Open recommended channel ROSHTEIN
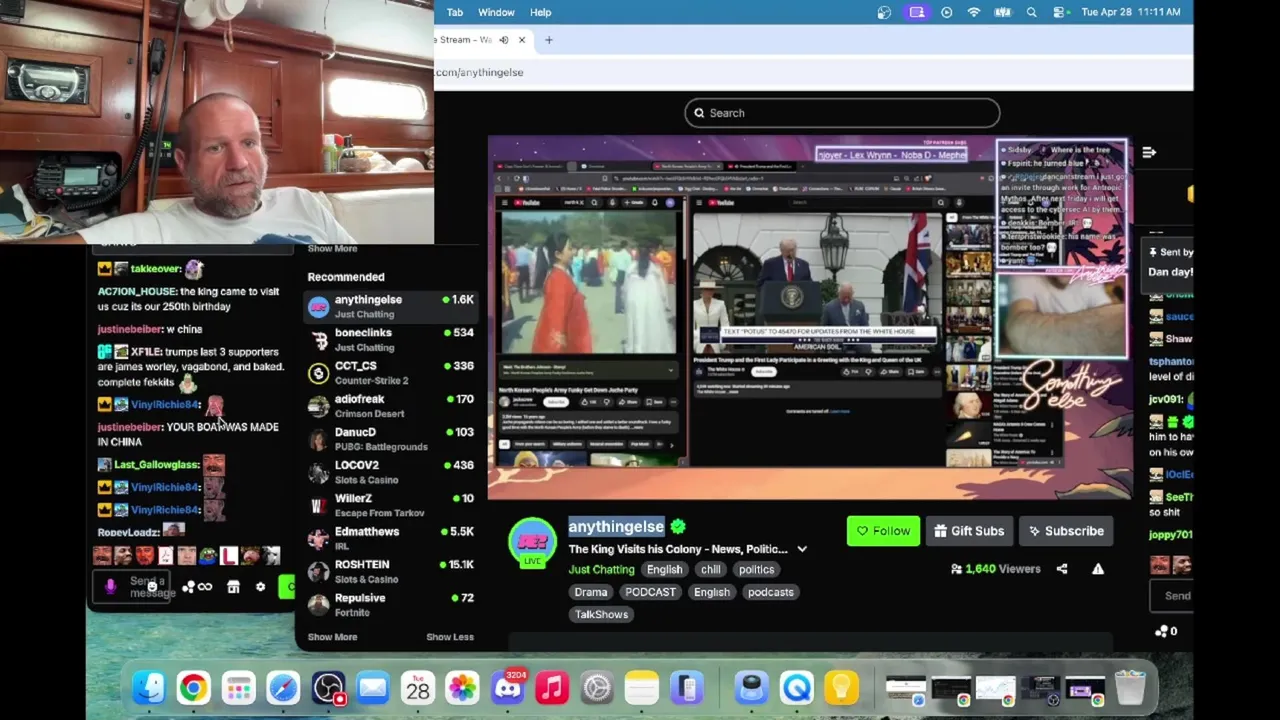The width and height of the screenshot is (1280, 720). pos(390,571)
